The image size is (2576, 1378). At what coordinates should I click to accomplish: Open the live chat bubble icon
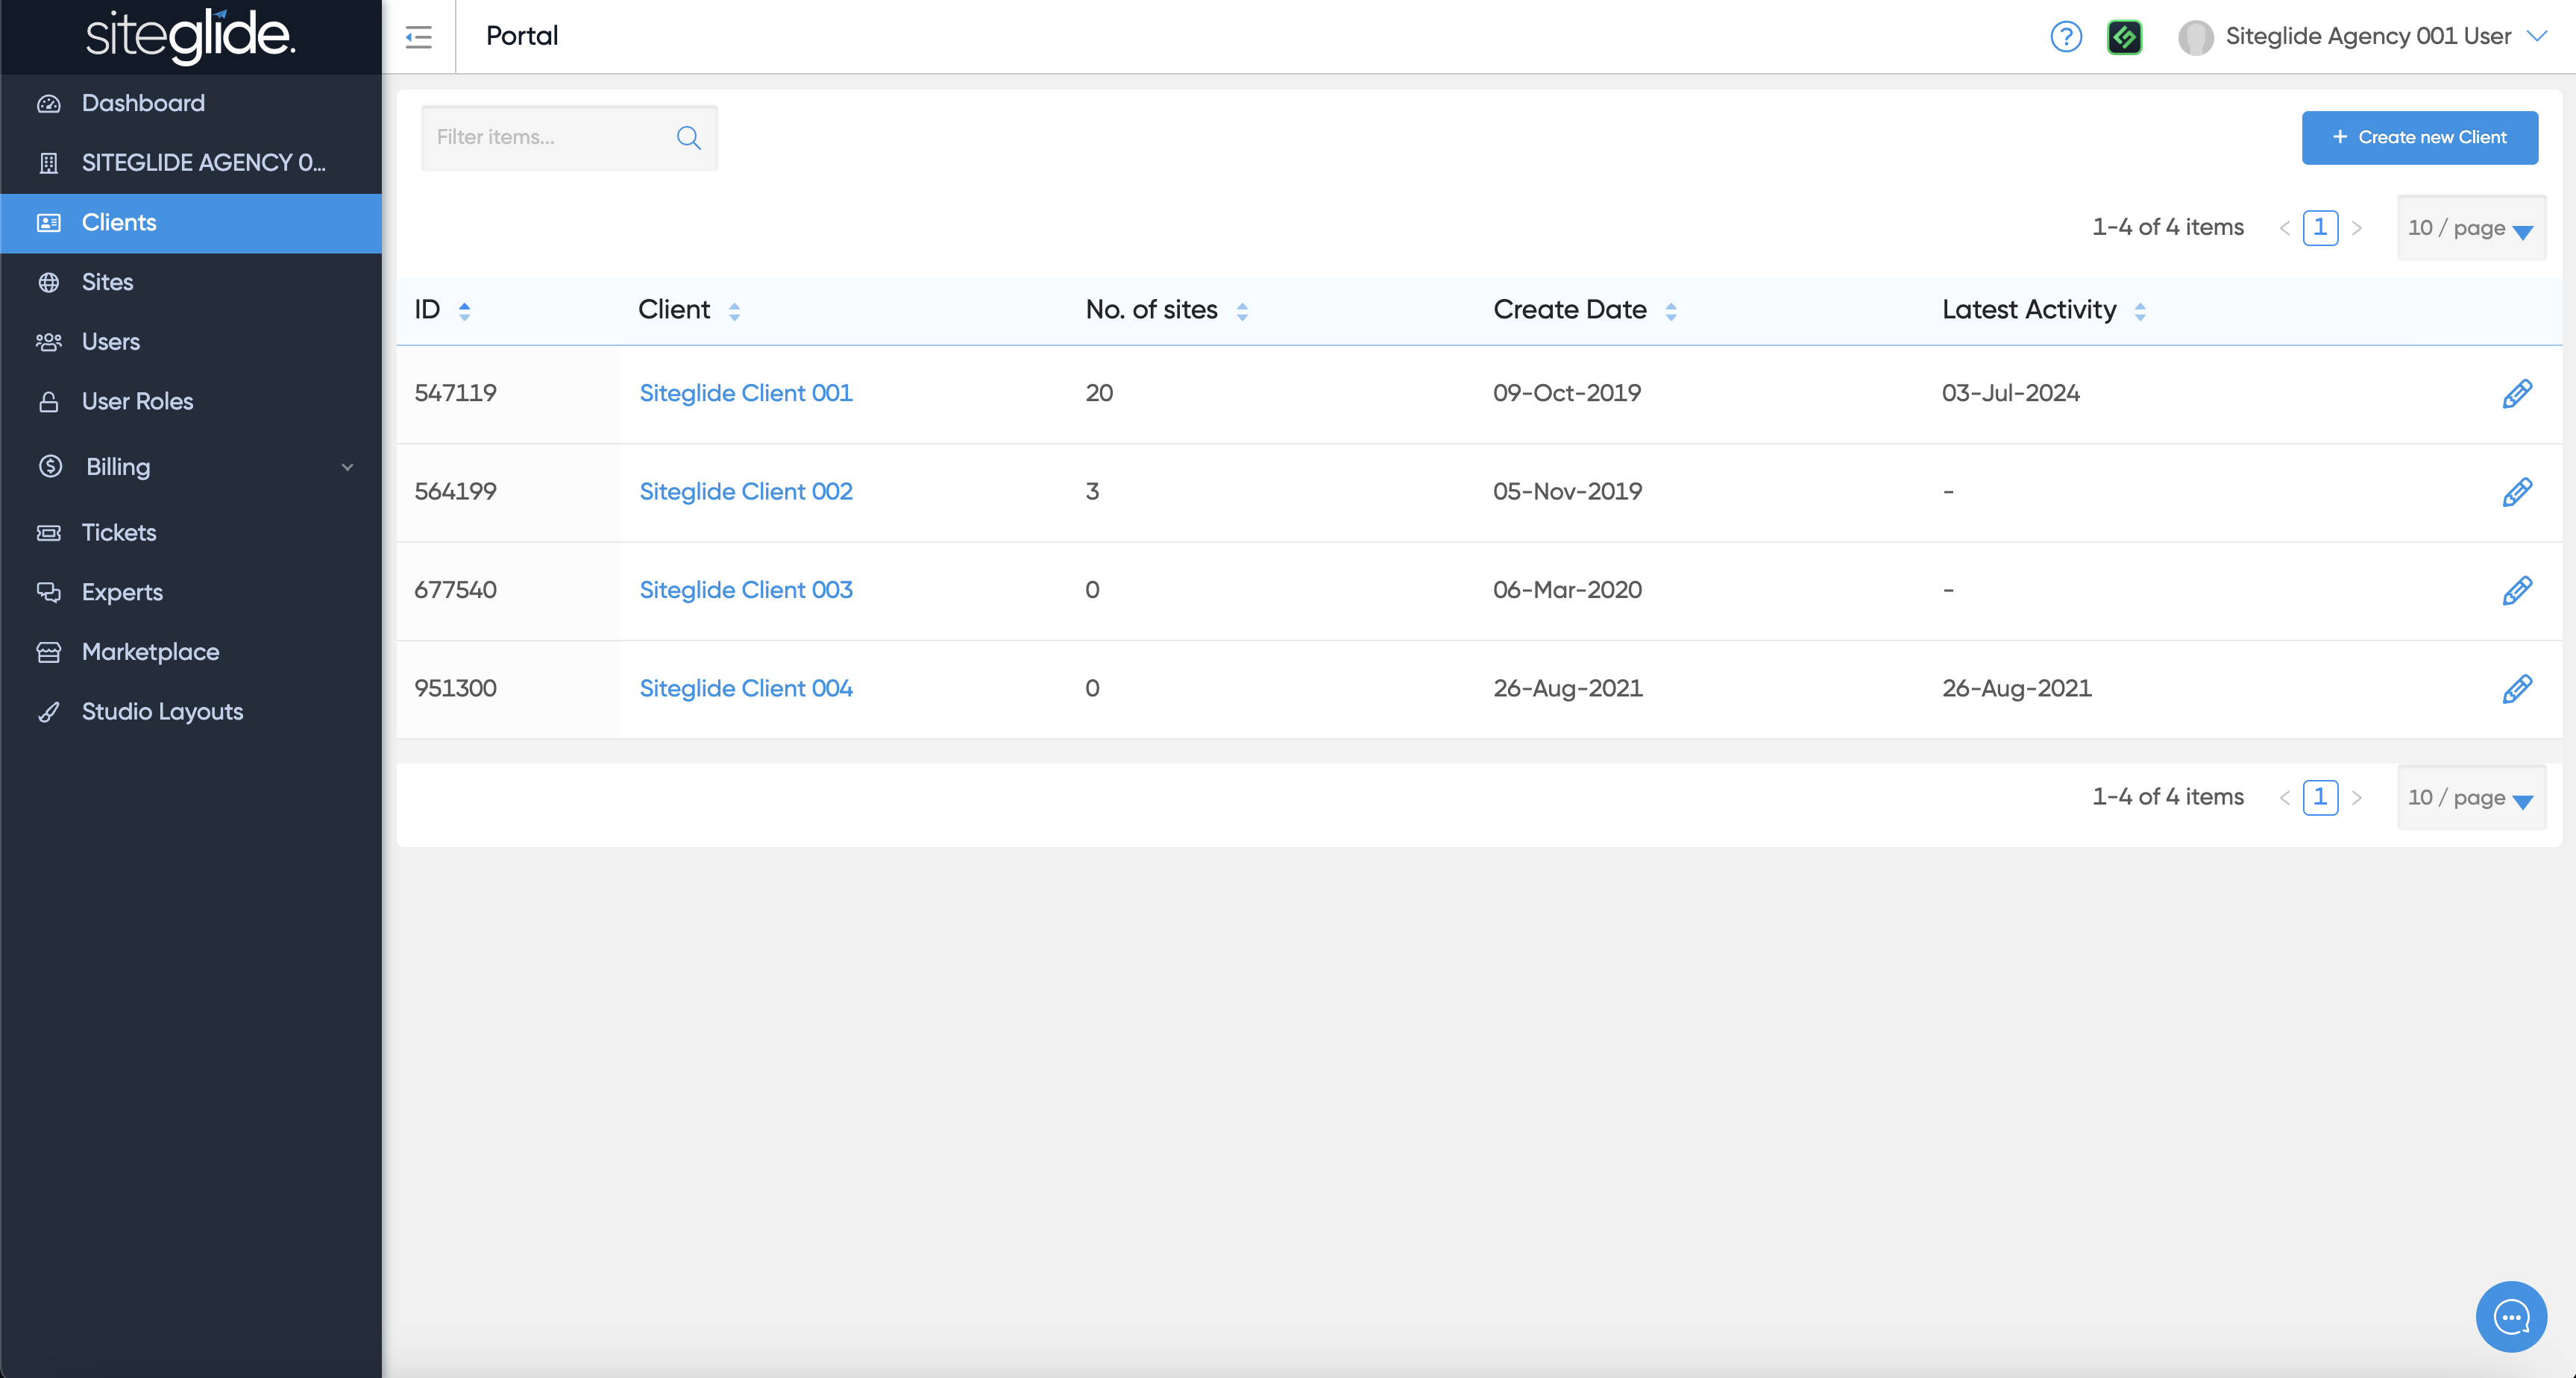[2510, 1316]
